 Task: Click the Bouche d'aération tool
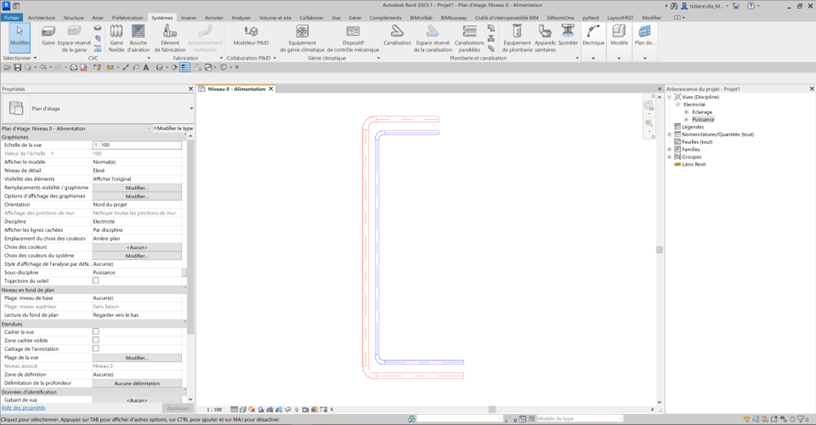[138, 35]
